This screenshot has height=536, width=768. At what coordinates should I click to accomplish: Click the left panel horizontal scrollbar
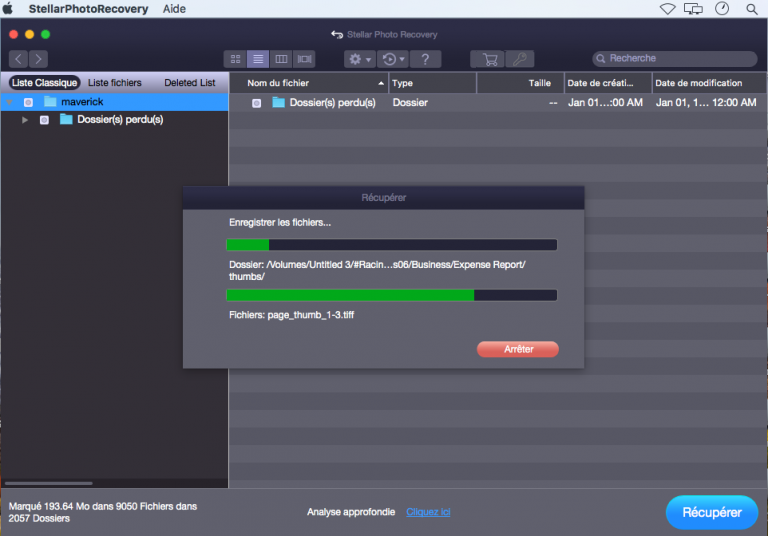point(48,483)
